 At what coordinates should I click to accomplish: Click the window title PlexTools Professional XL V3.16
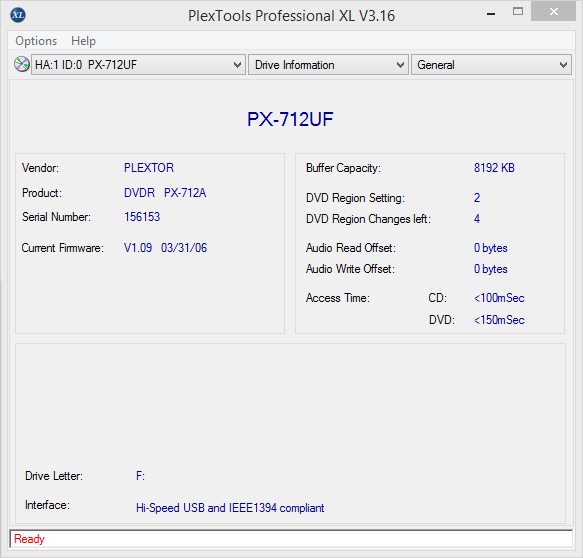point(291,16)
